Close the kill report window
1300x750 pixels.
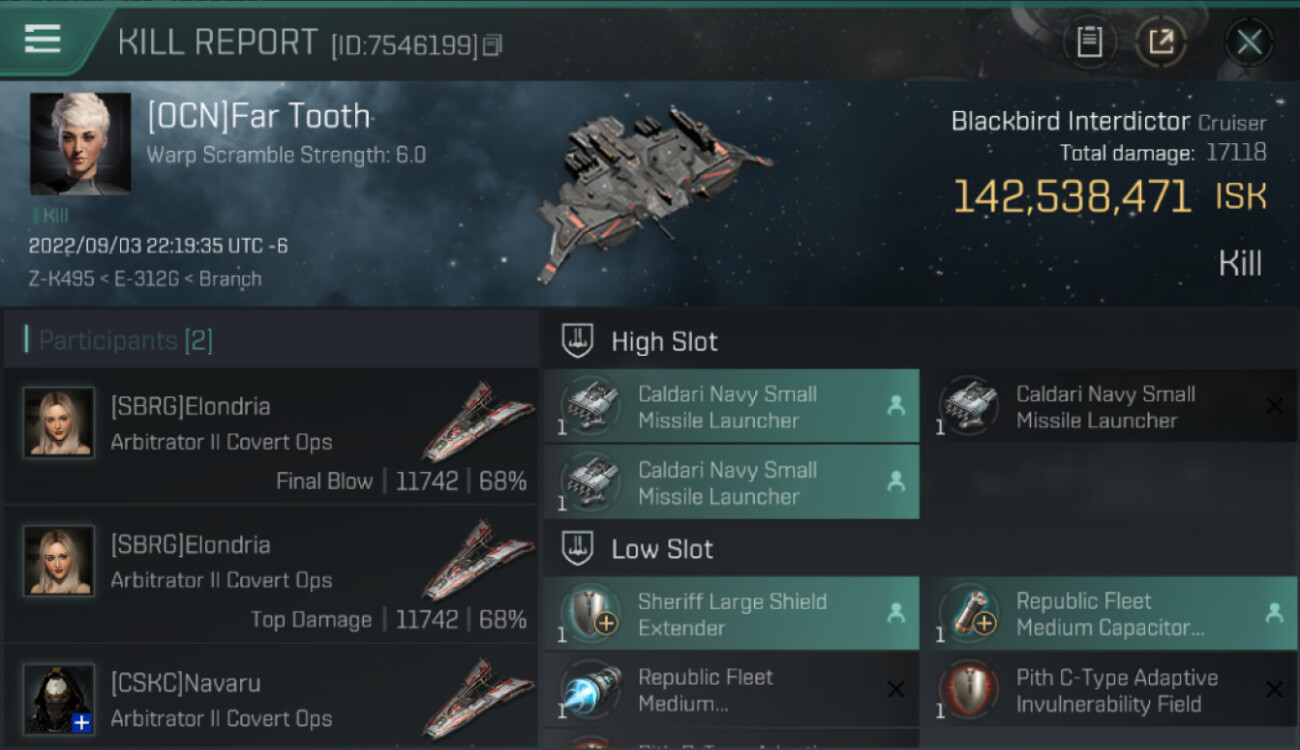pos(1249,42)
